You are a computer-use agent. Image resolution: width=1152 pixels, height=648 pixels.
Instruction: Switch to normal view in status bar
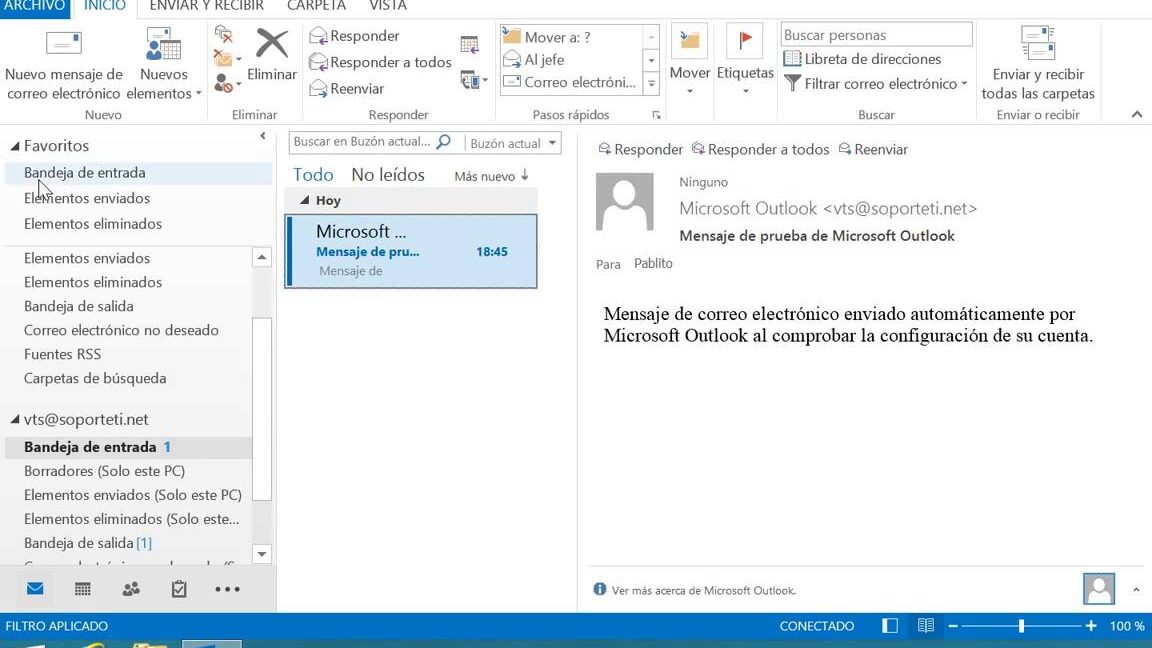890,626
